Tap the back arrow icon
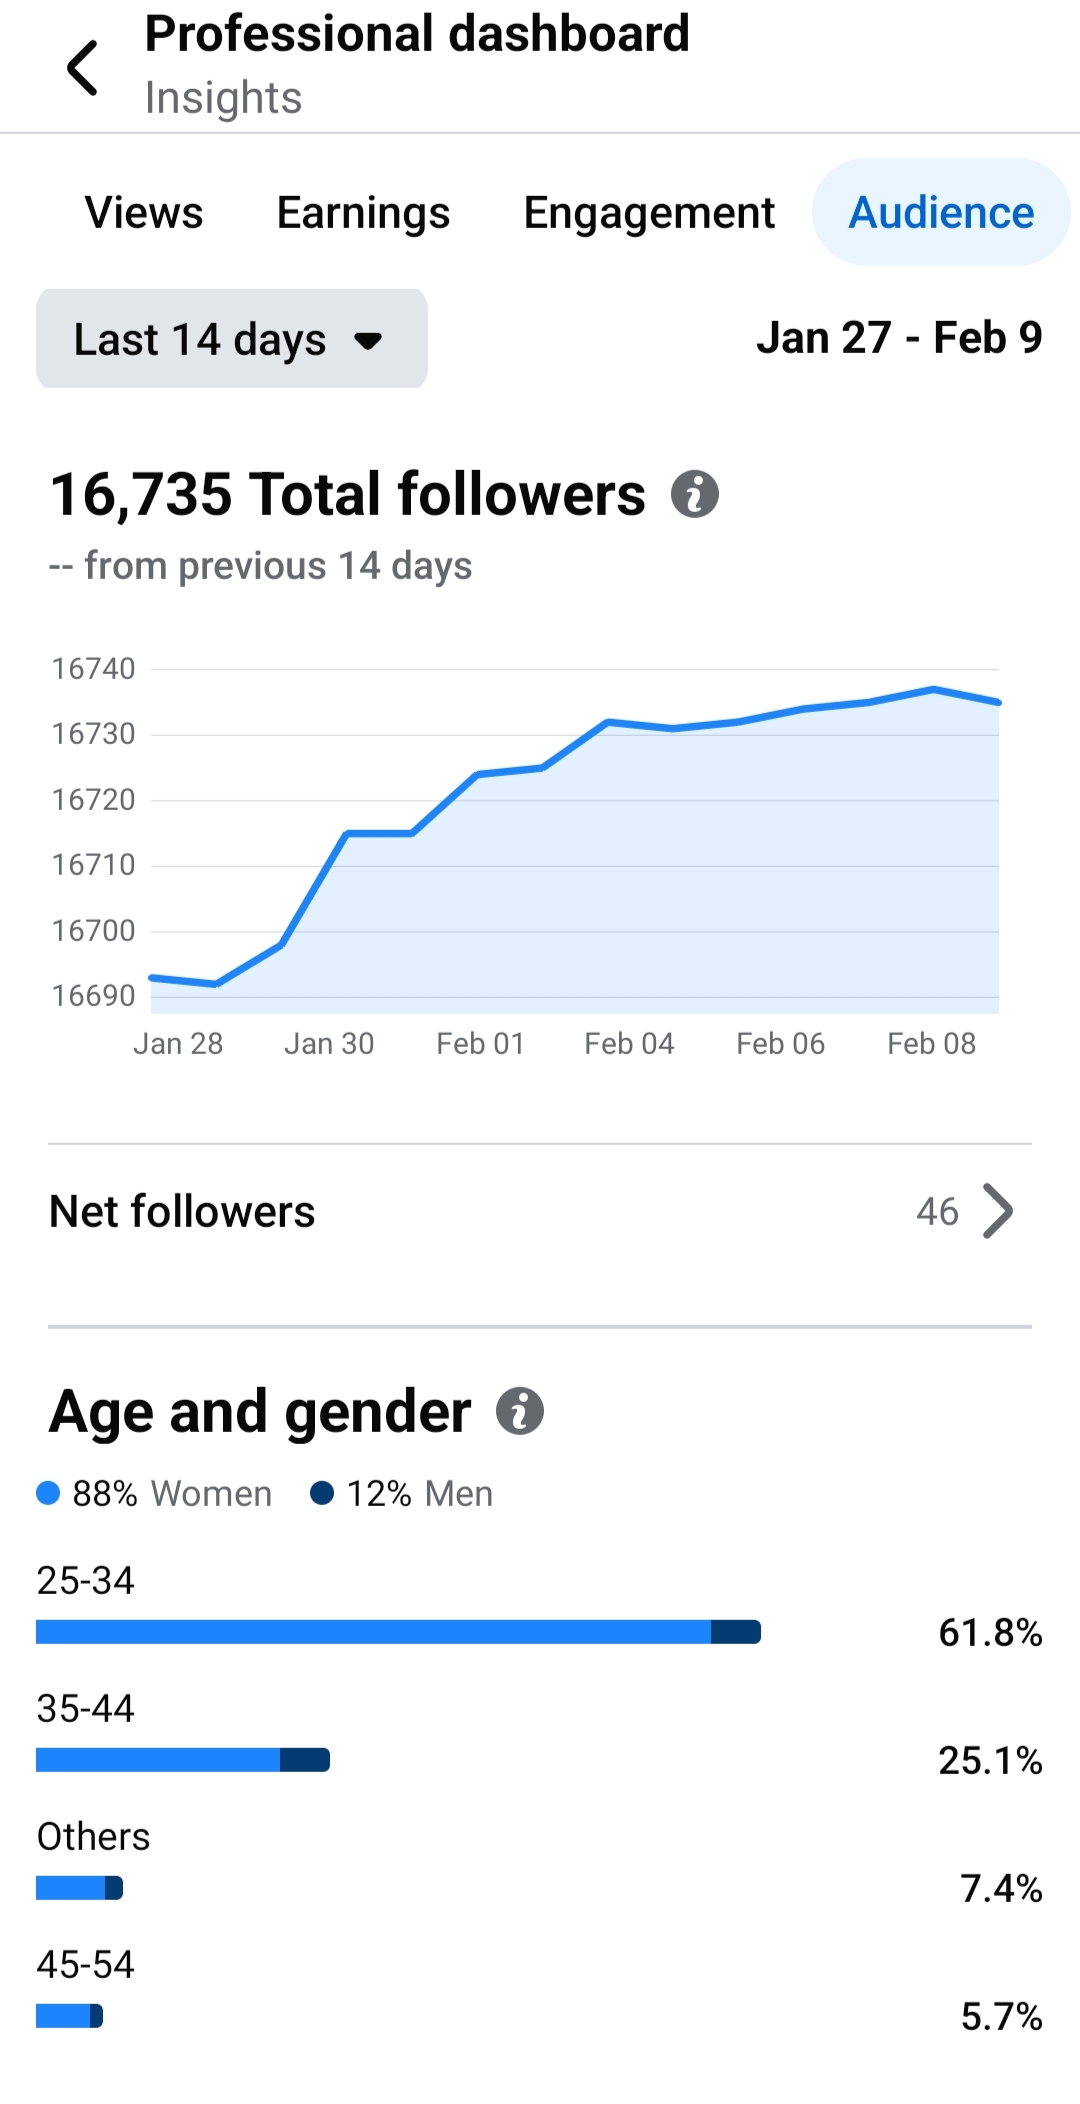 point(83,68)
